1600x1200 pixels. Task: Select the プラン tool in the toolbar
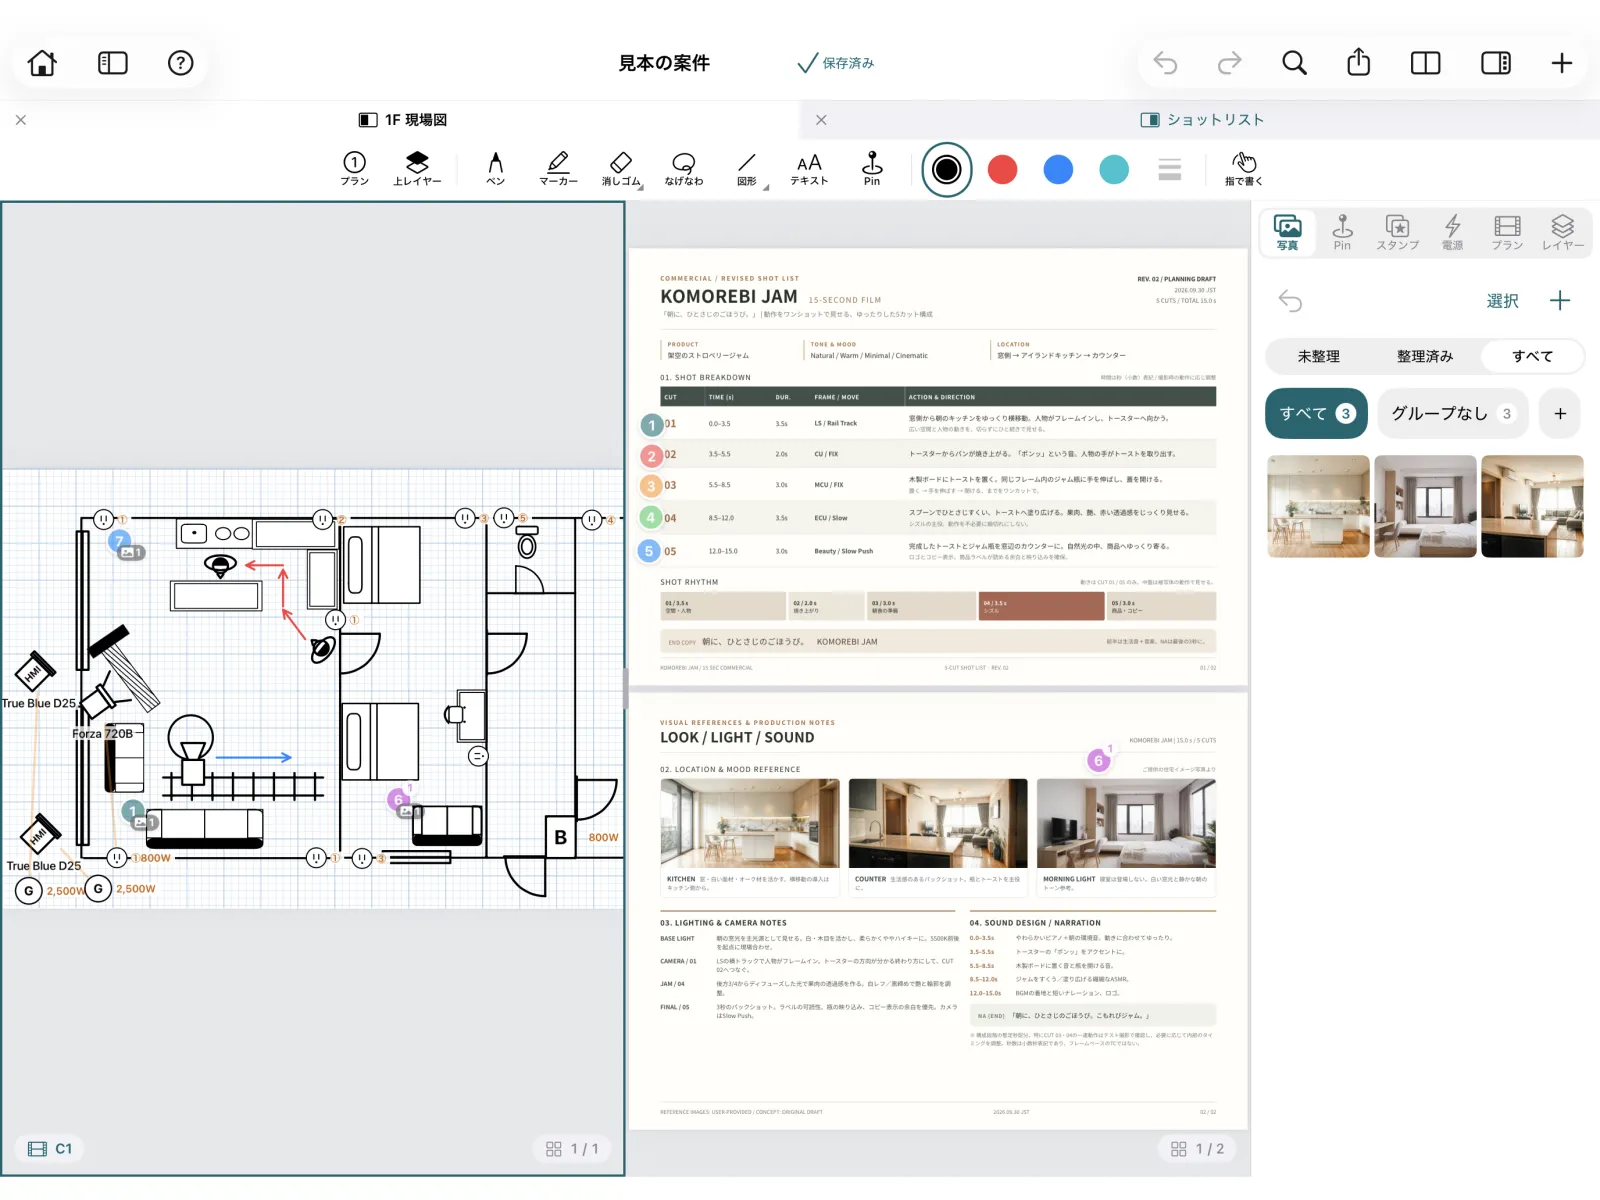point(354,168)
